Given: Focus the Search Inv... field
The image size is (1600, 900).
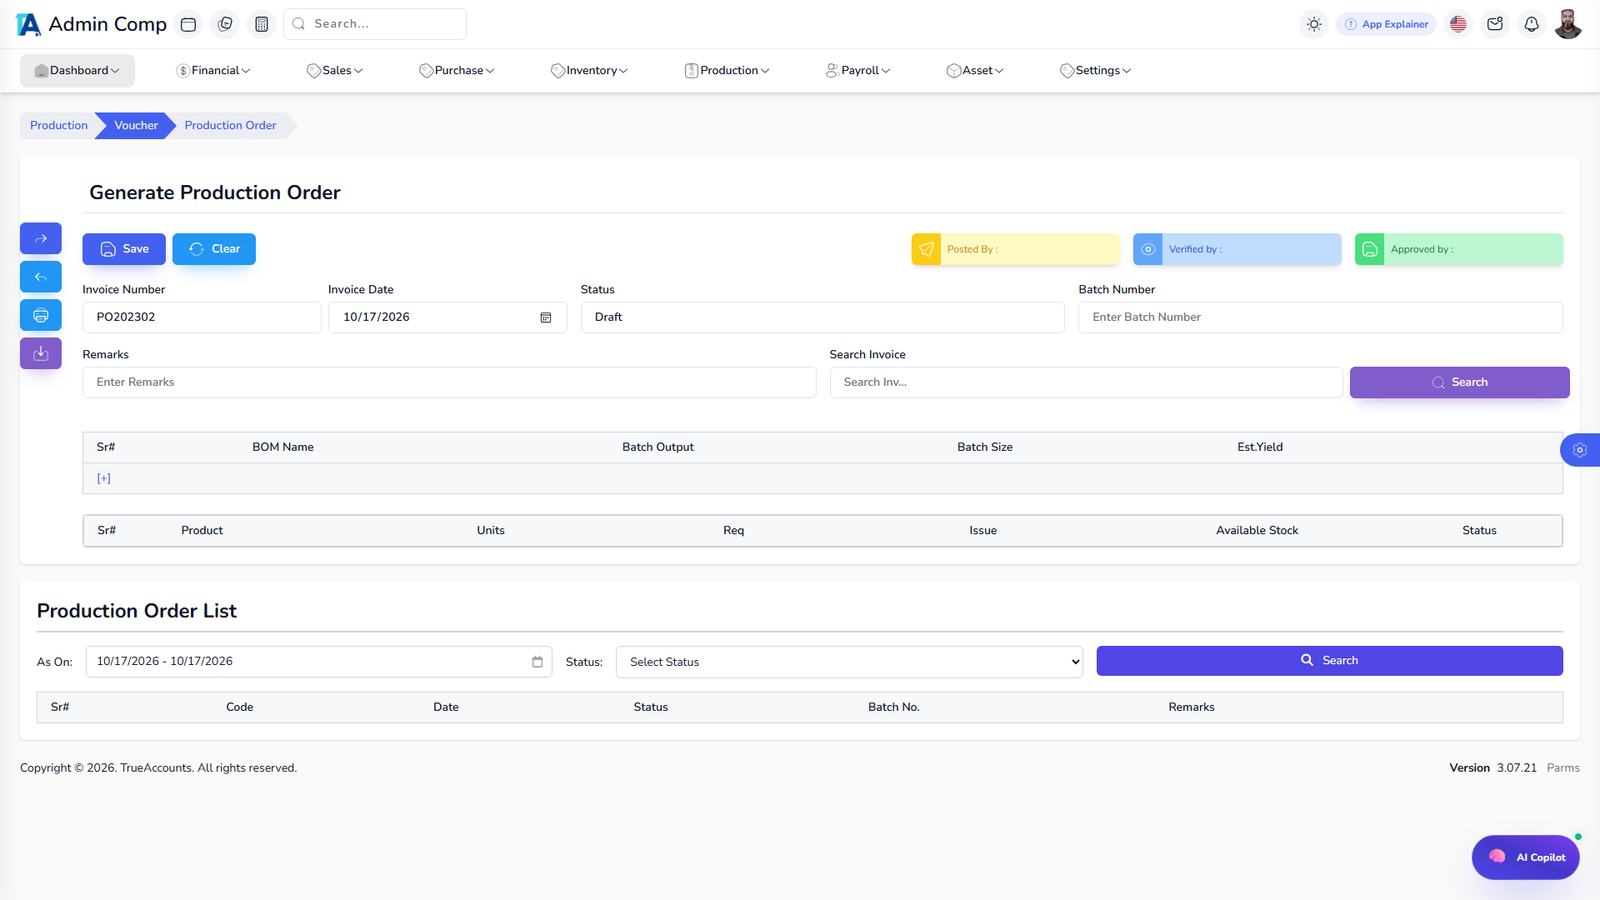Looking at the screenshot, I should [x=1086, y=382].
